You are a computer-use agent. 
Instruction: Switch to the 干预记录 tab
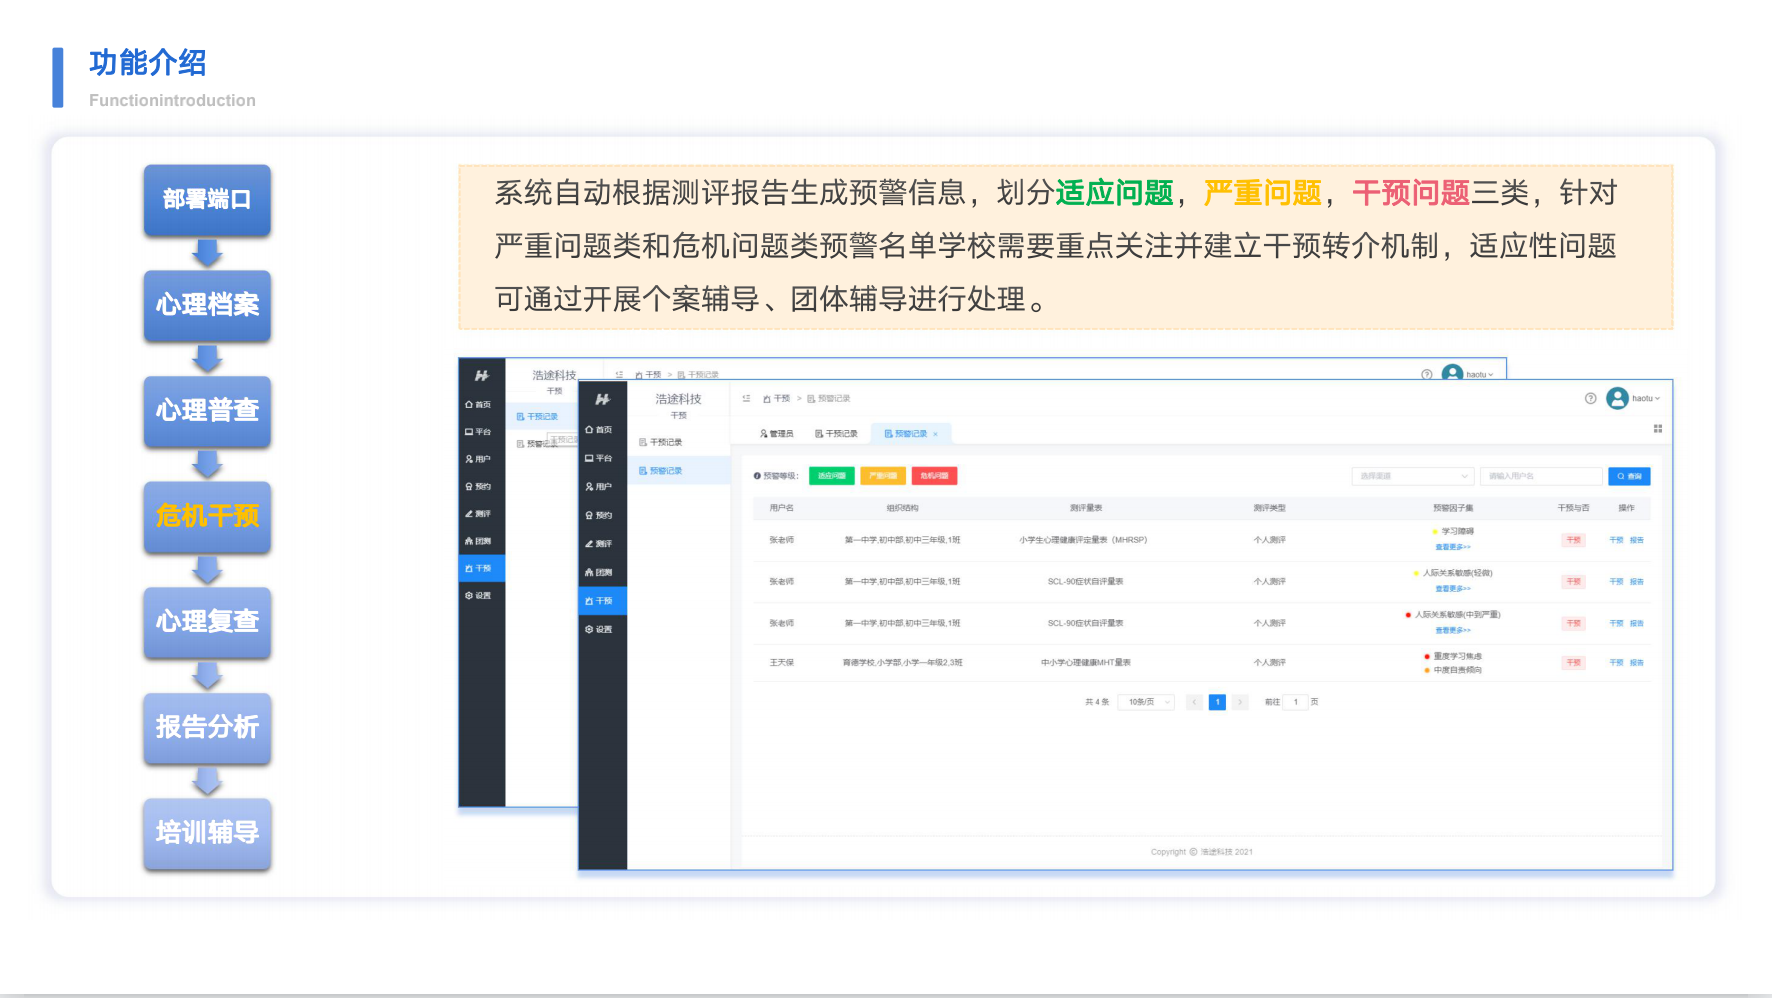pyautogui.click(x=836, y=434)
